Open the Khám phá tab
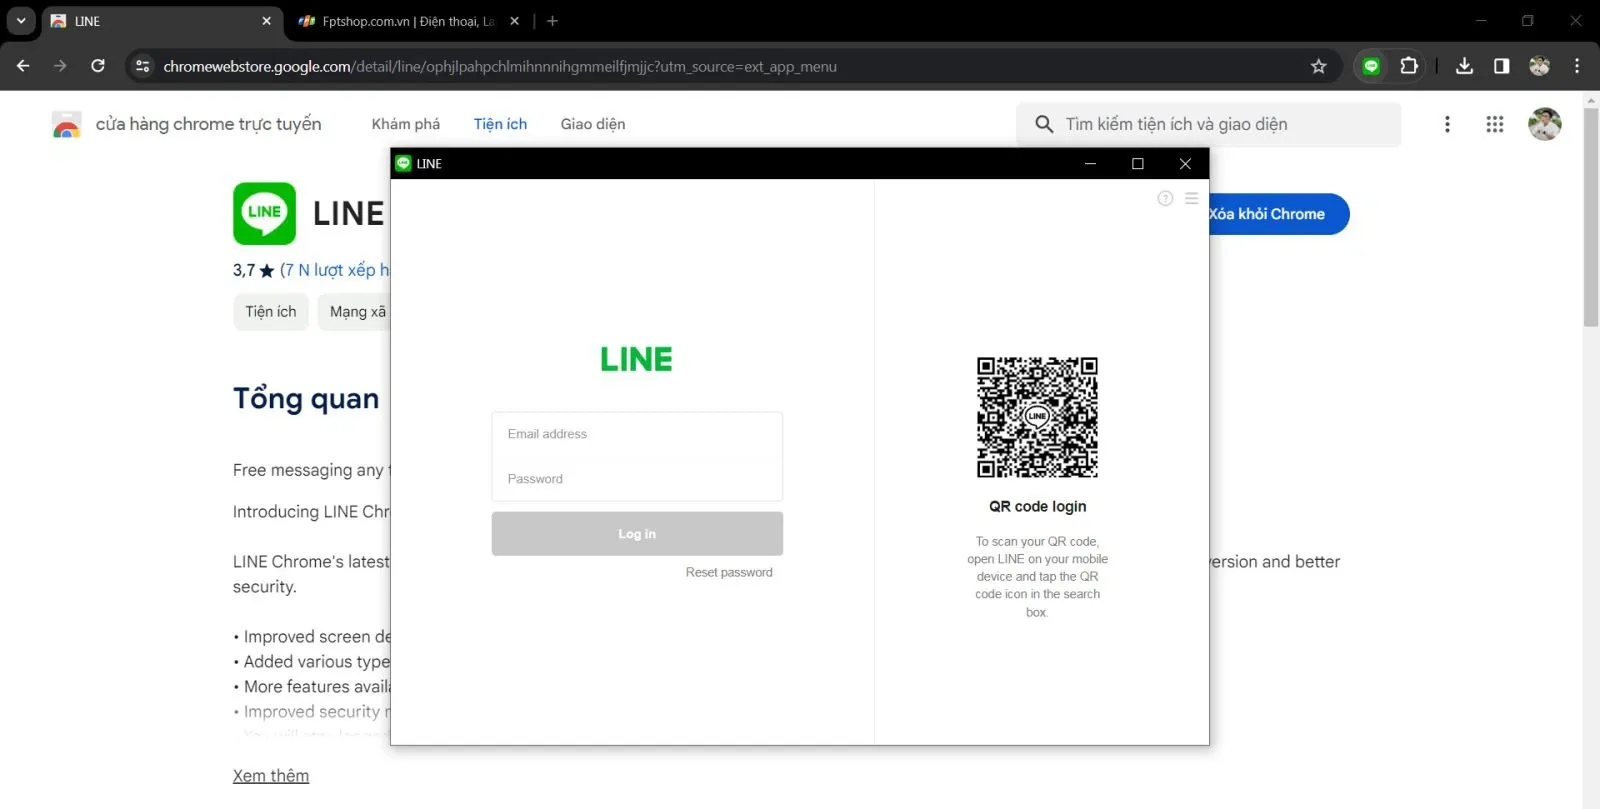Viewport: 1600px width, 809px height. point(406,124)
